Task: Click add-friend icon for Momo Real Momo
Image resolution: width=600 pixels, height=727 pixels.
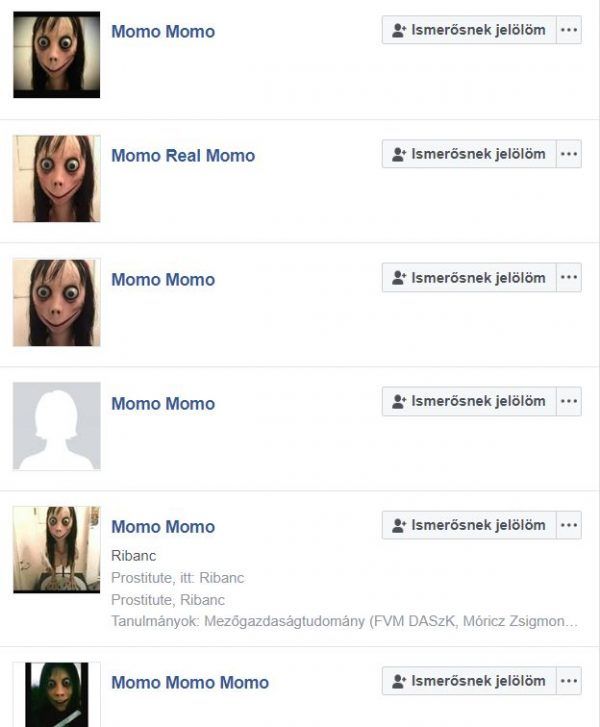Action: [x=399, y=154]
